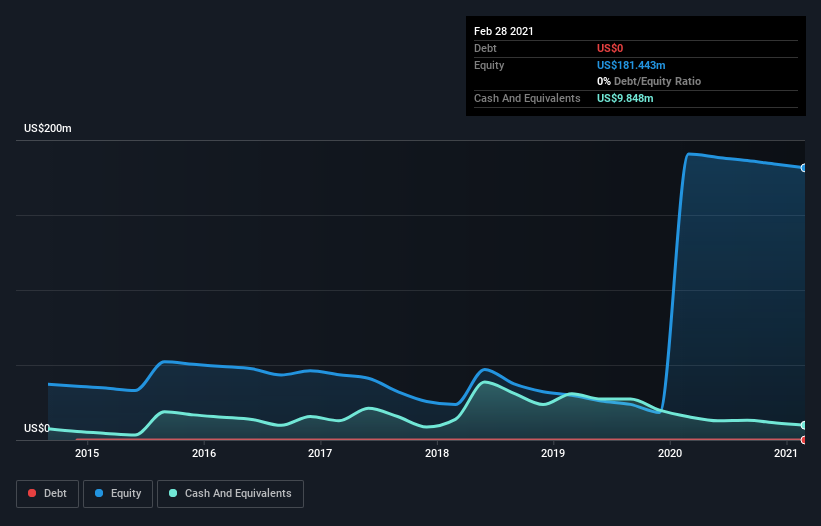The width and height of the screenshot is (821, 526).
Task: Select the 2019 x-axis label
Action: click(x=553, y=453)
